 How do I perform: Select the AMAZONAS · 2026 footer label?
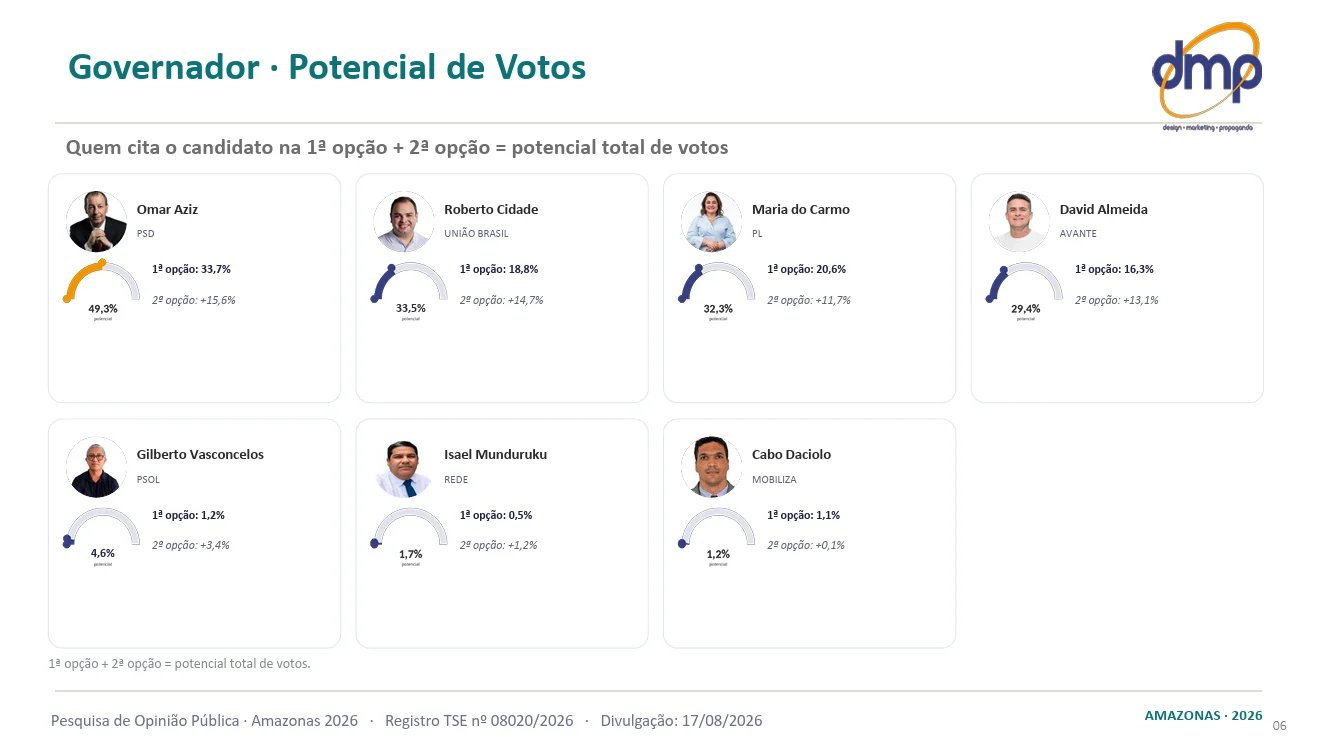tap(1203, 716)
